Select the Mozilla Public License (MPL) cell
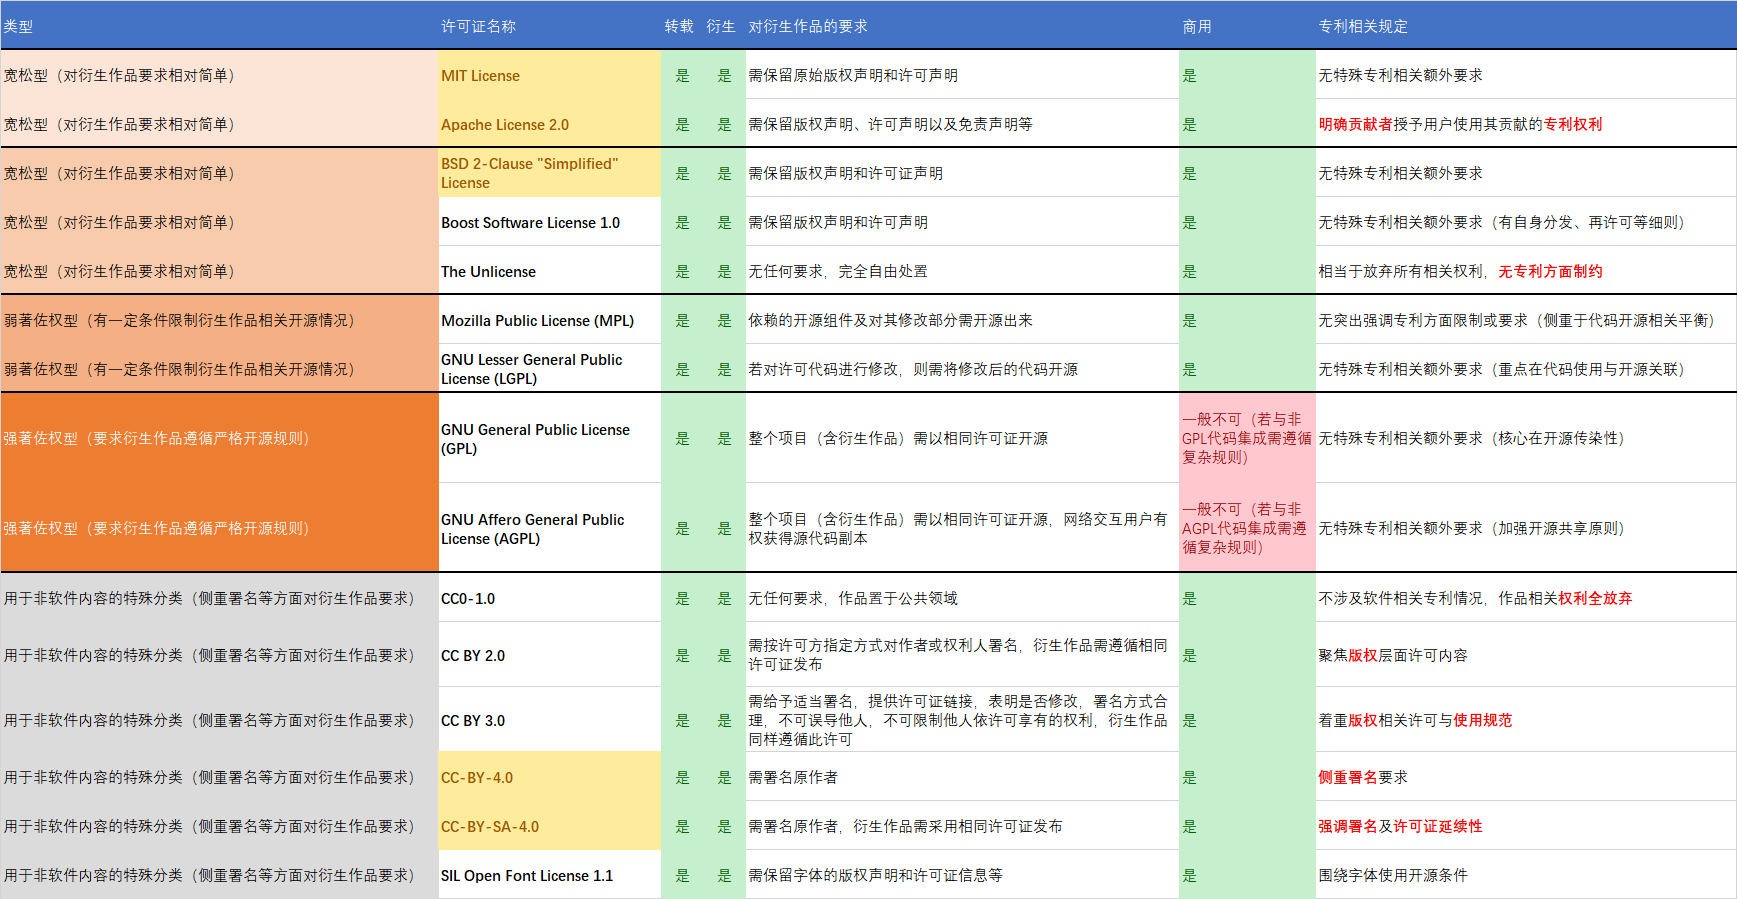The width and height of the screenshot is (1737, 899). pyautogui.click(x=550, y=320)
